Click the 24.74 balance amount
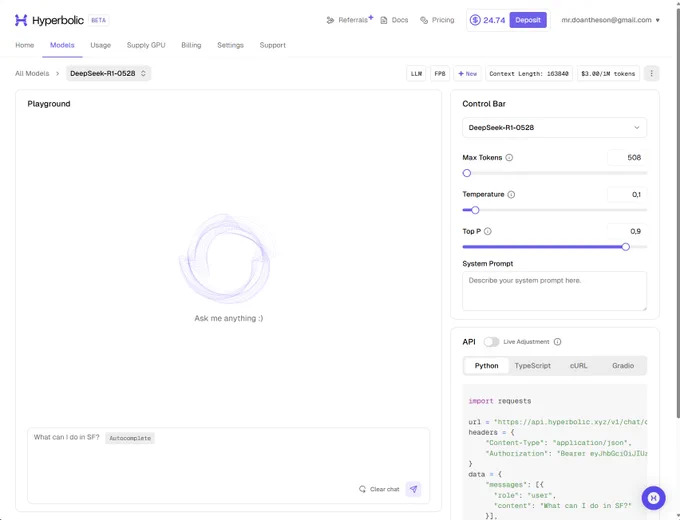Image resolution: width=680 pixels, height=520 pixels. pos(494,20)
